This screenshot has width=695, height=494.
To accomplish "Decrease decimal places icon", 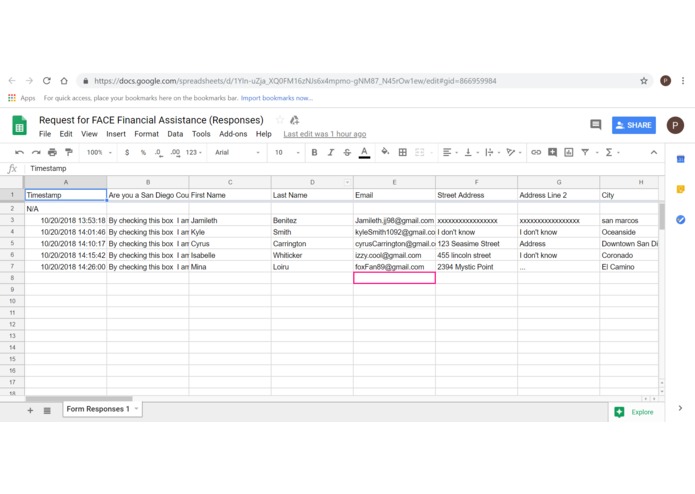I will tap(159, 152).
